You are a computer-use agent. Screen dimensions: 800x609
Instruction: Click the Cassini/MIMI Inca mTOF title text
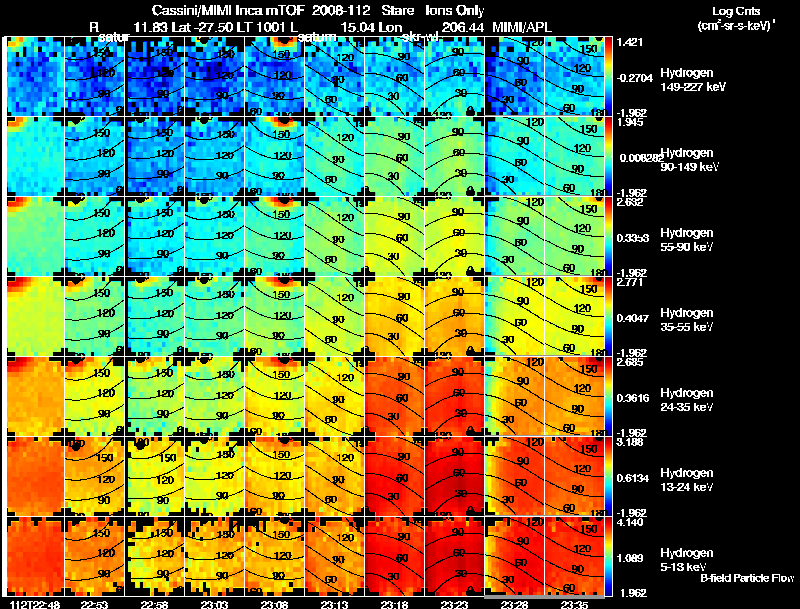228,10
